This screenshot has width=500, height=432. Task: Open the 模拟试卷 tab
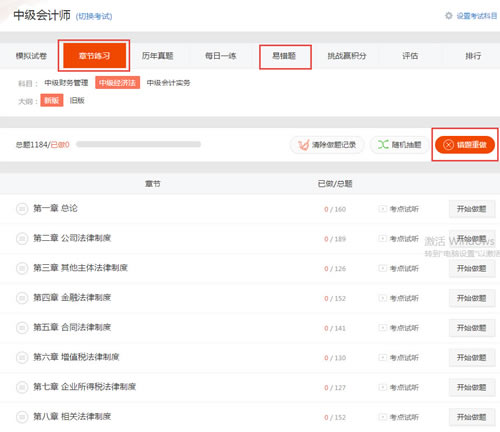[x=31, y=56]
